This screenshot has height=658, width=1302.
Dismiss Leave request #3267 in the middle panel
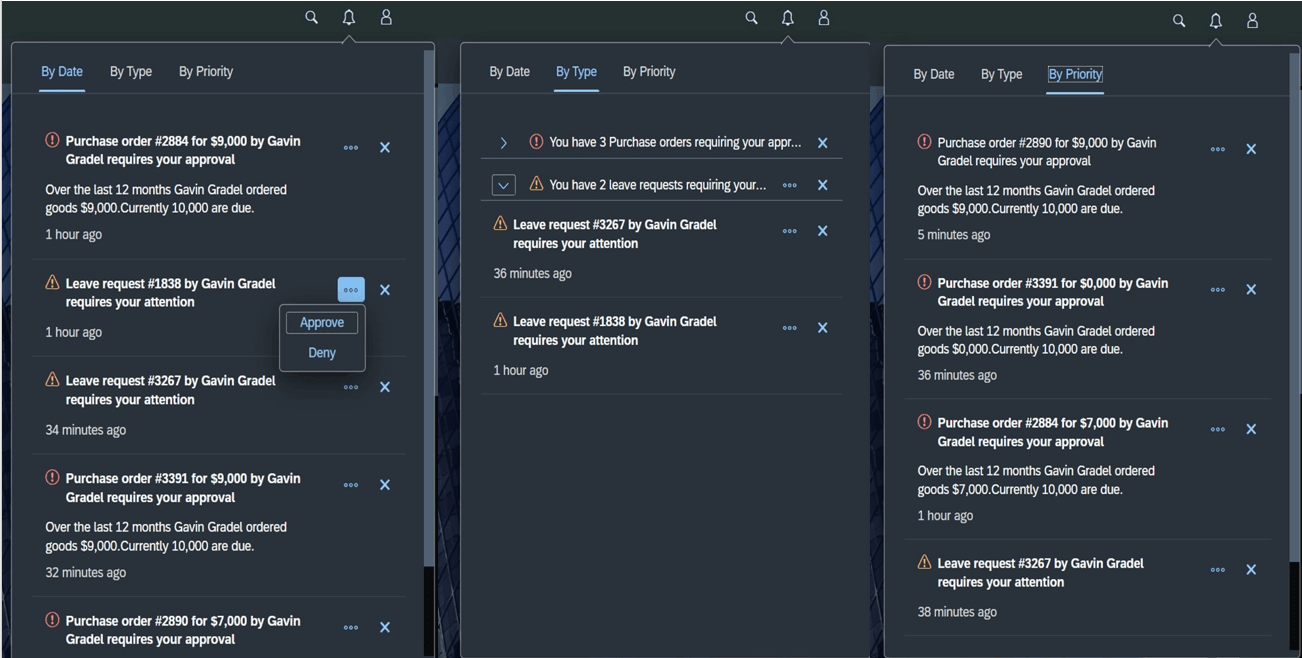823,231
